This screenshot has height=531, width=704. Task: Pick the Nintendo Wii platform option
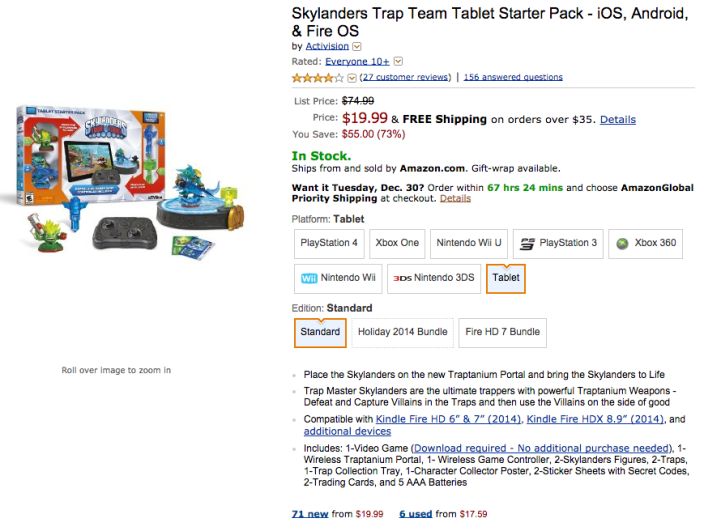point(336,277)
